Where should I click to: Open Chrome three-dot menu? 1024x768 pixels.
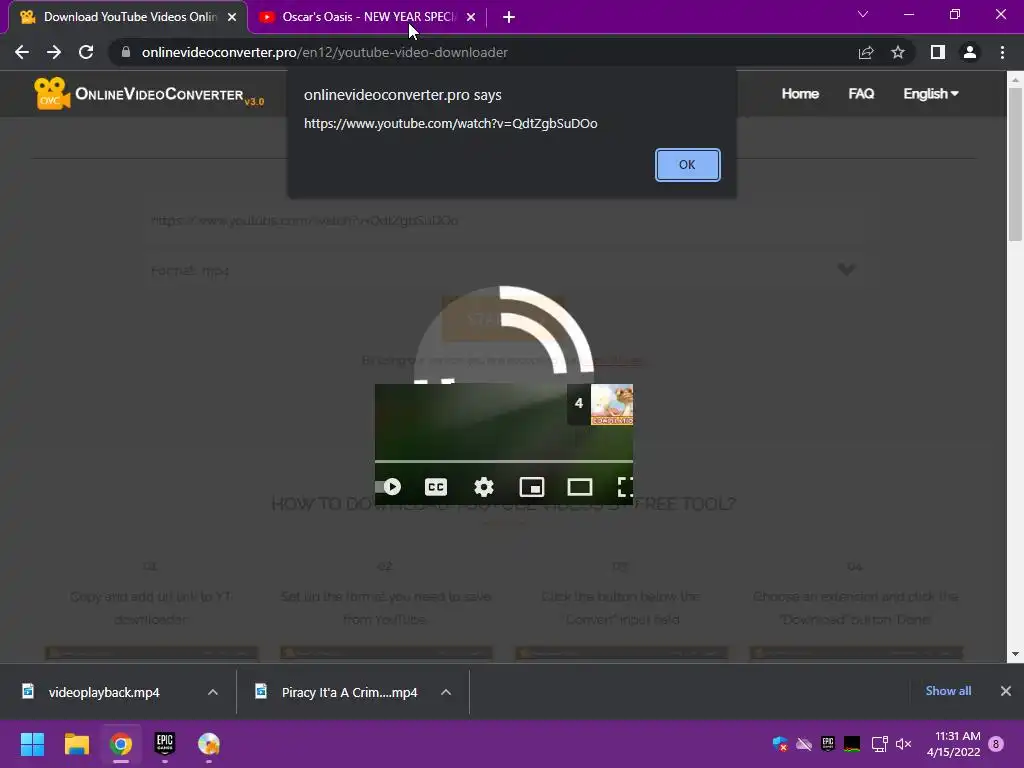pos(1002,52)
